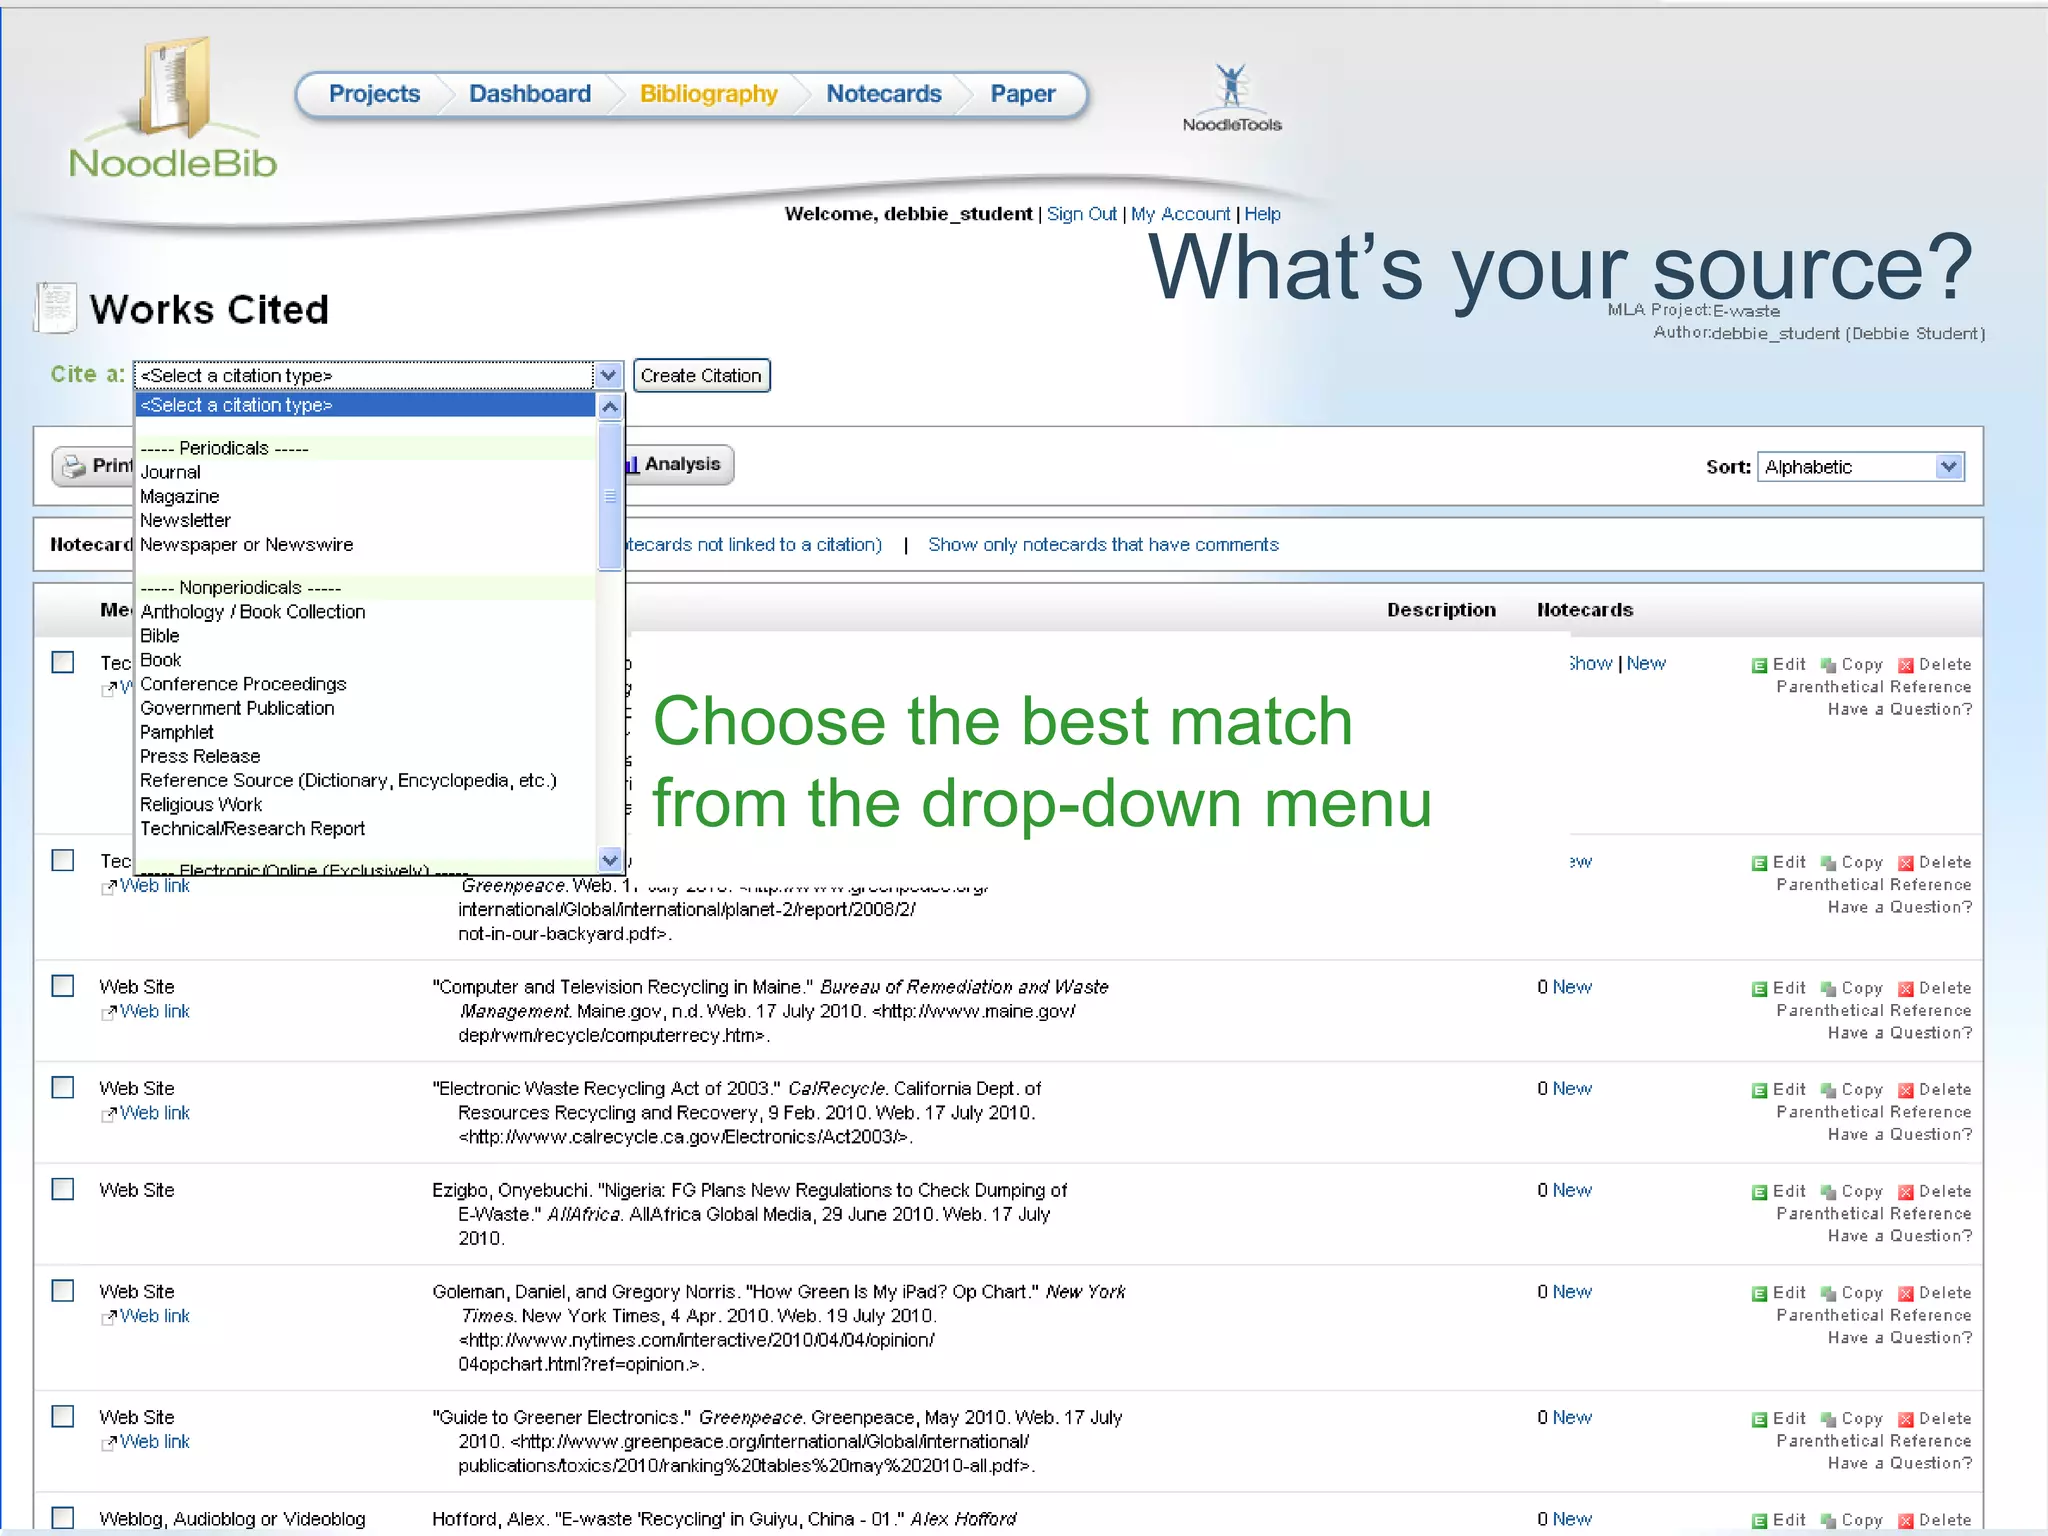Click Copy icon for Maine recycling citation

(x=1828, y=989)
